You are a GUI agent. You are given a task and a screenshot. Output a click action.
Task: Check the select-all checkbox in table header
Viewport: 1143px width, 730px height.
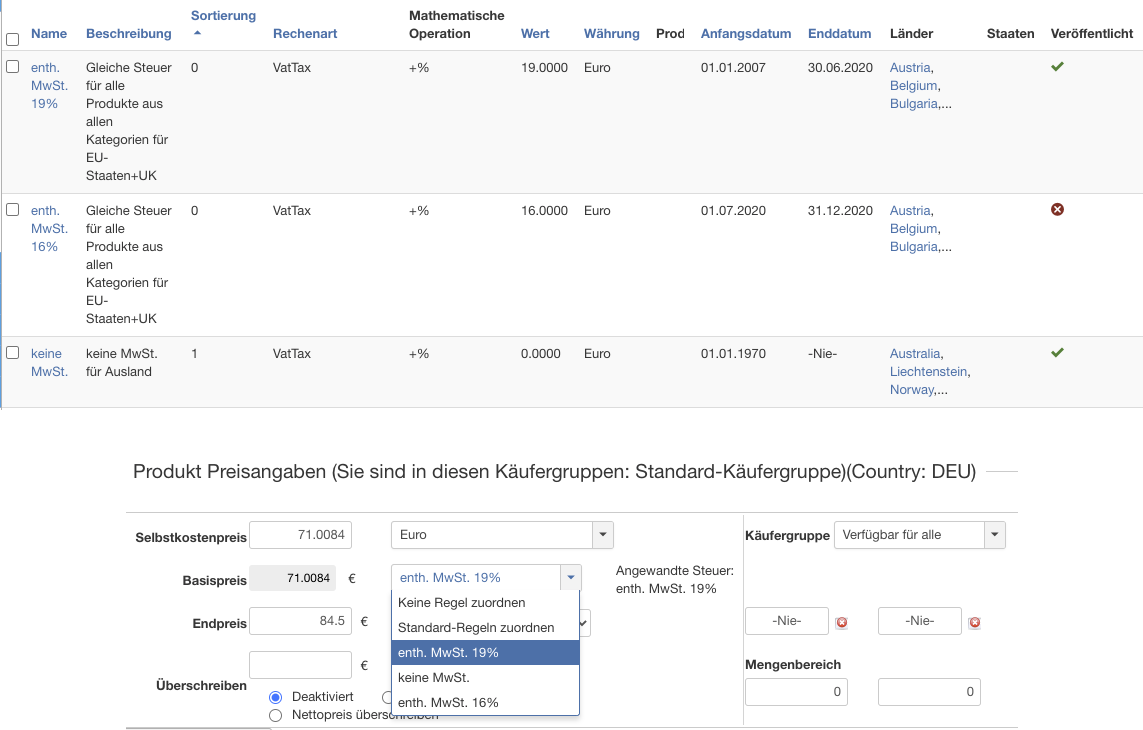[x=13, y=40]
